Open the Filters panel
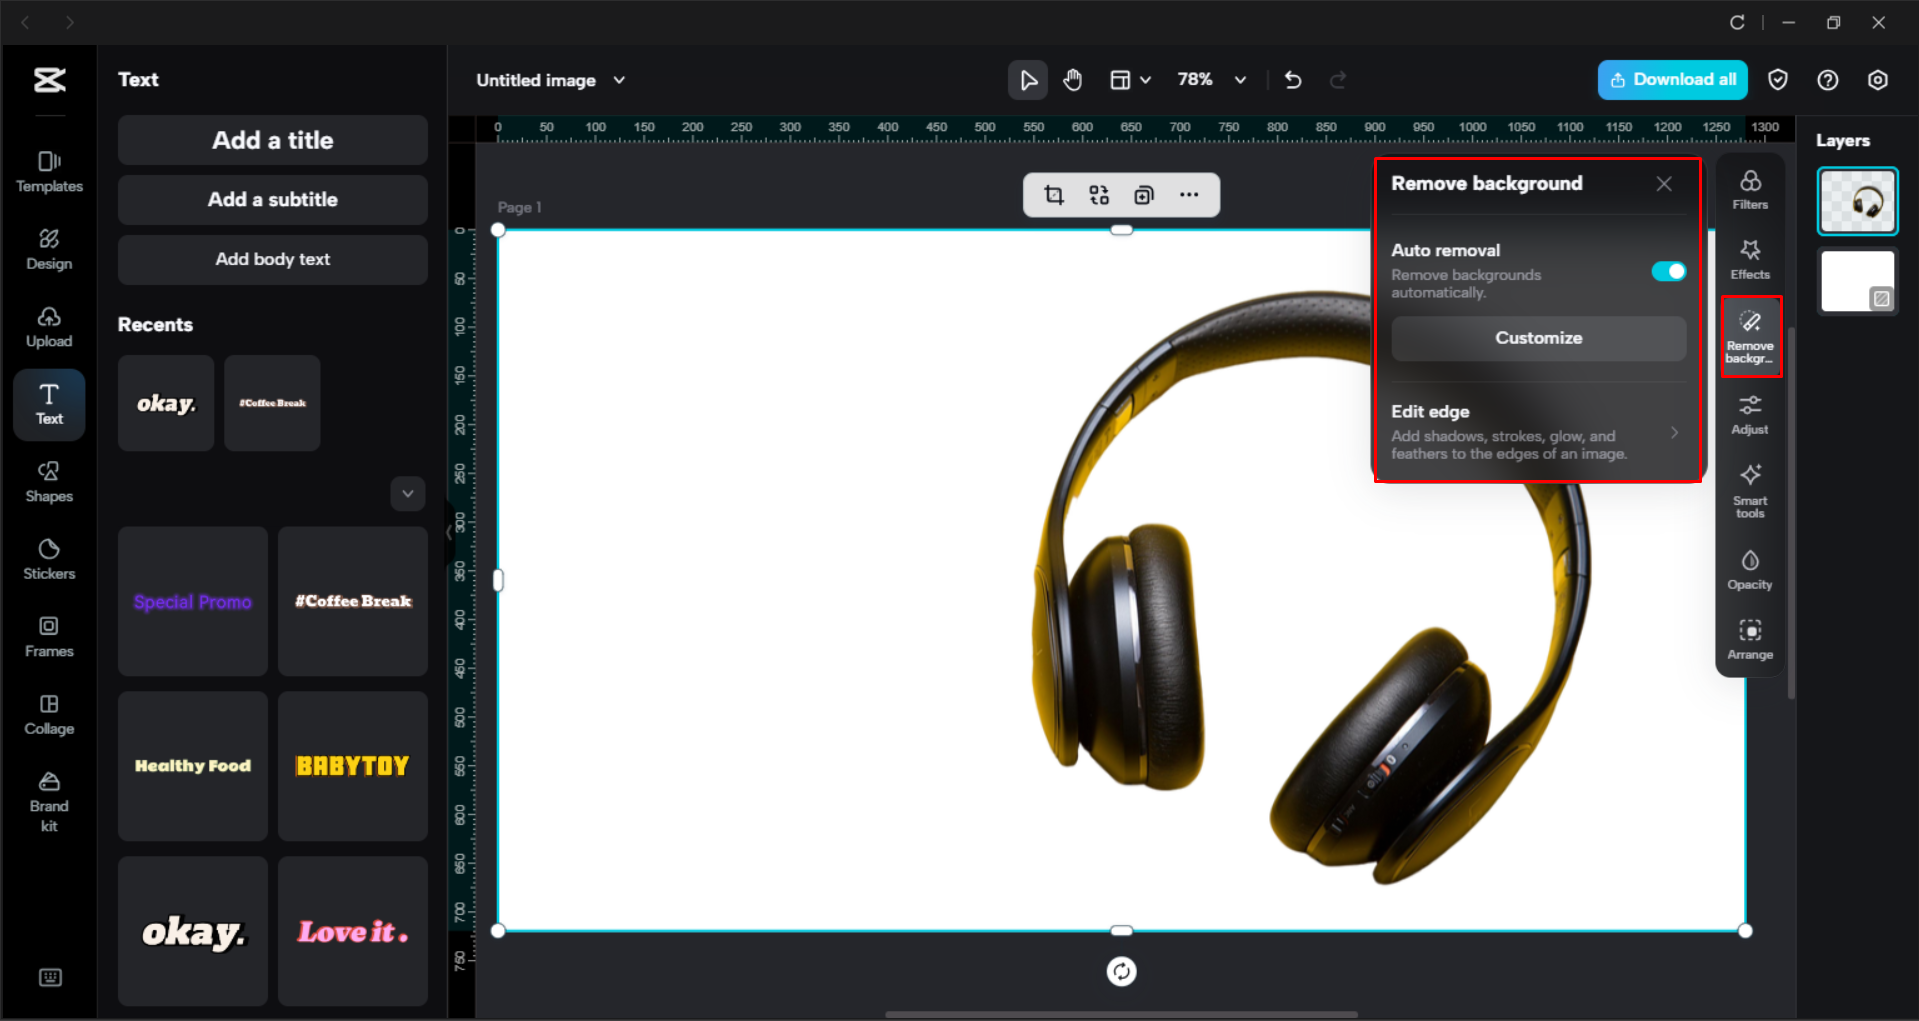Viewport: 1919px width, 1021px height. pos(1750,190)
